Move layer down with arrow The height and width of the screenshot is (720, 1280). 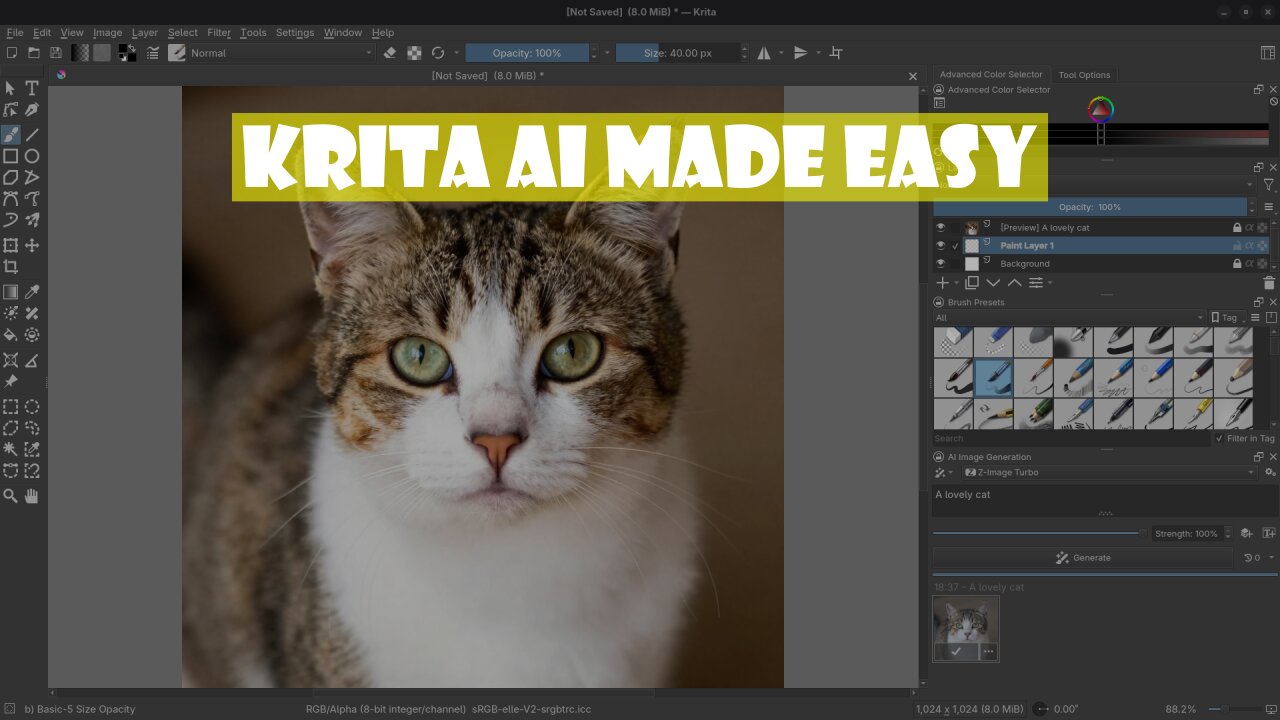pyautogui.click(x=993, y=283)
